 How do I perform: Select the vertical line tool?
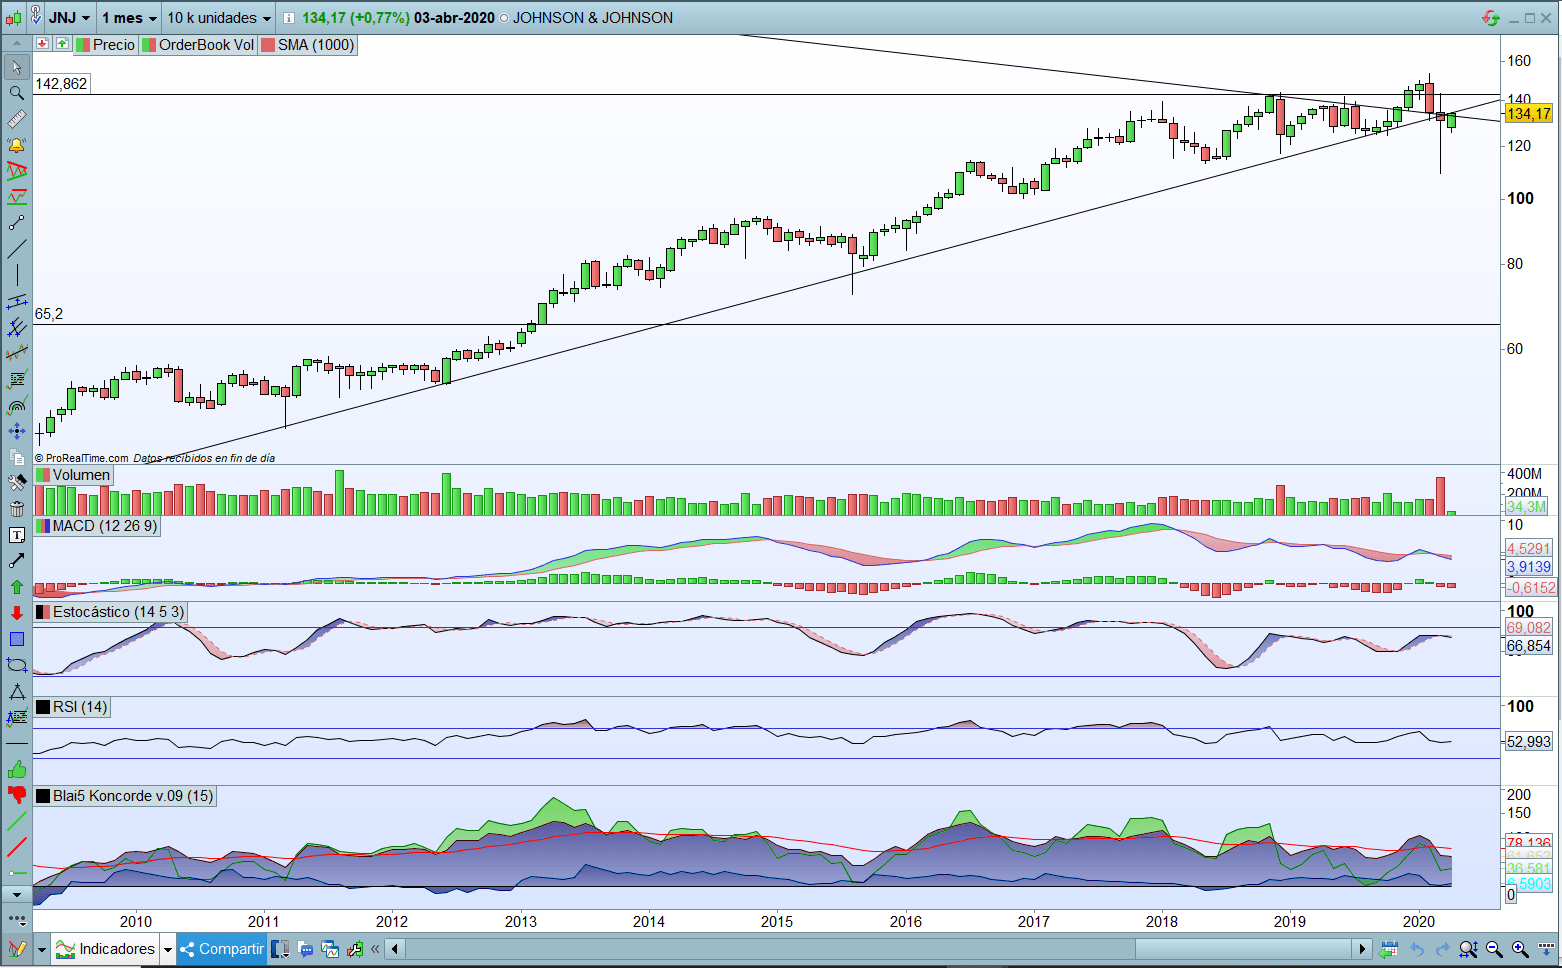coord(16,275)
